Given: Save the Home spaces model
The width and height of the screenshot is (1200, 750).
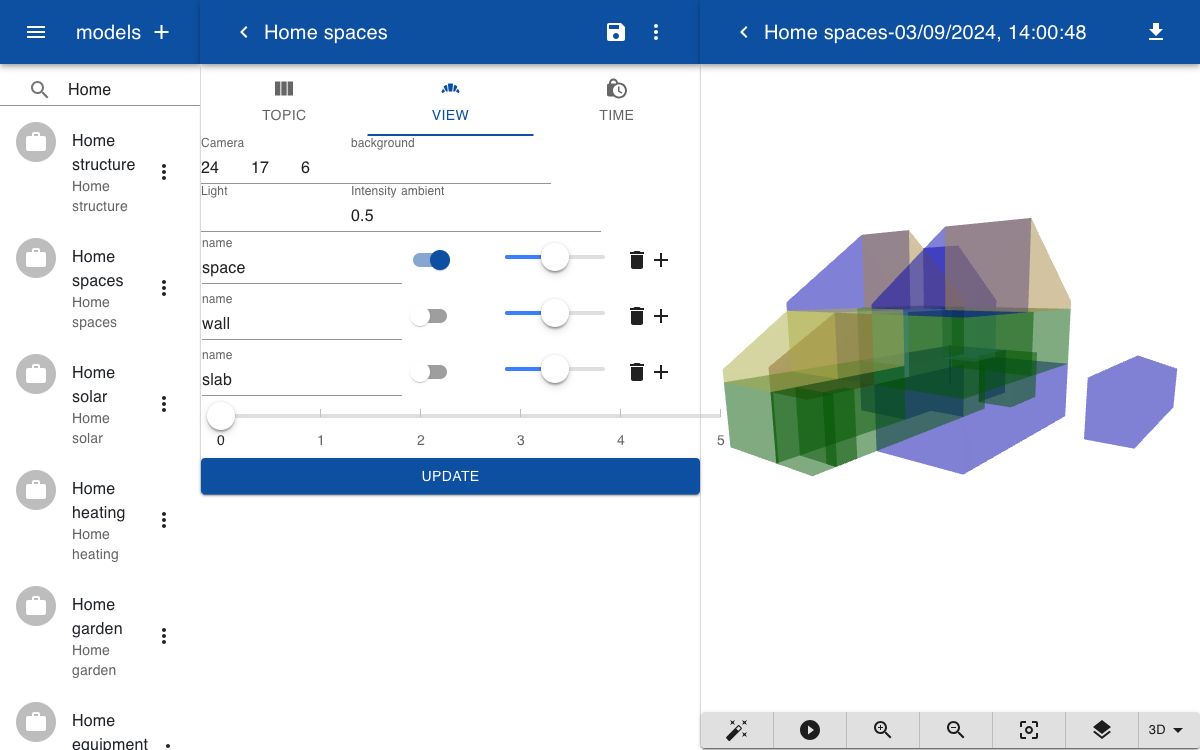Looking at the screenshot, I should [616, 32].
